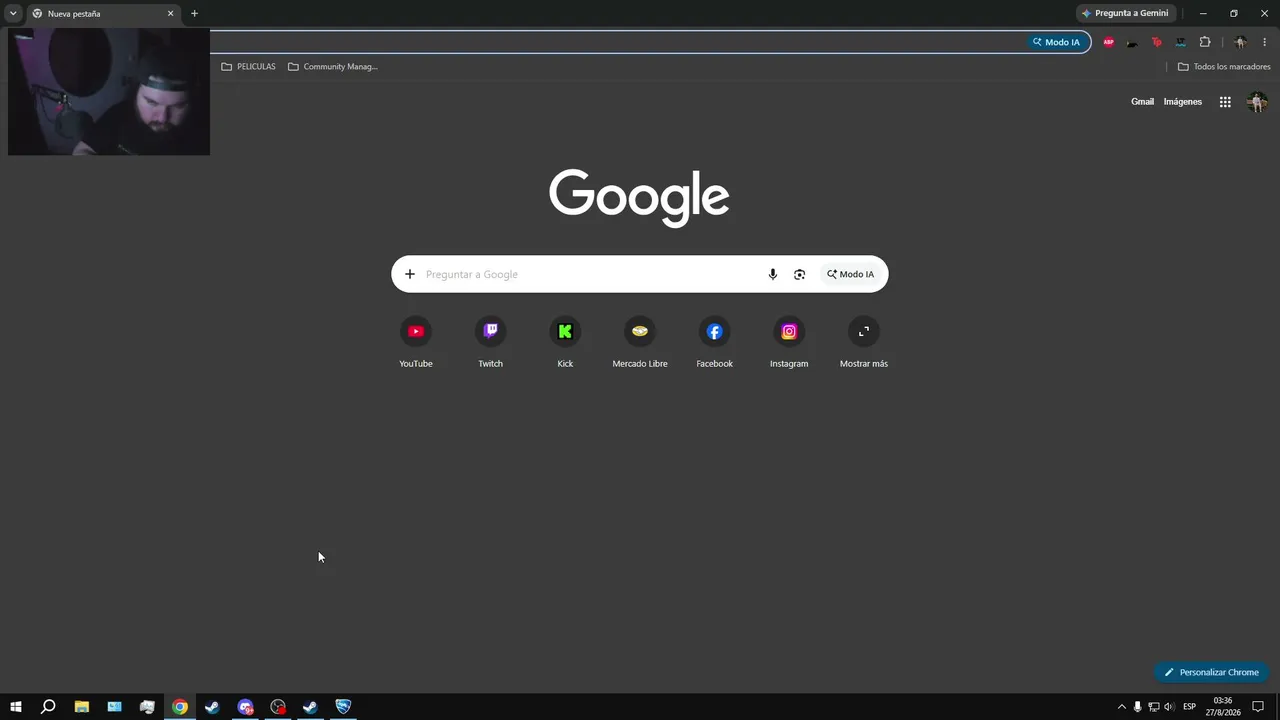Open Windows taskbar search

click(x=48, y=707)
